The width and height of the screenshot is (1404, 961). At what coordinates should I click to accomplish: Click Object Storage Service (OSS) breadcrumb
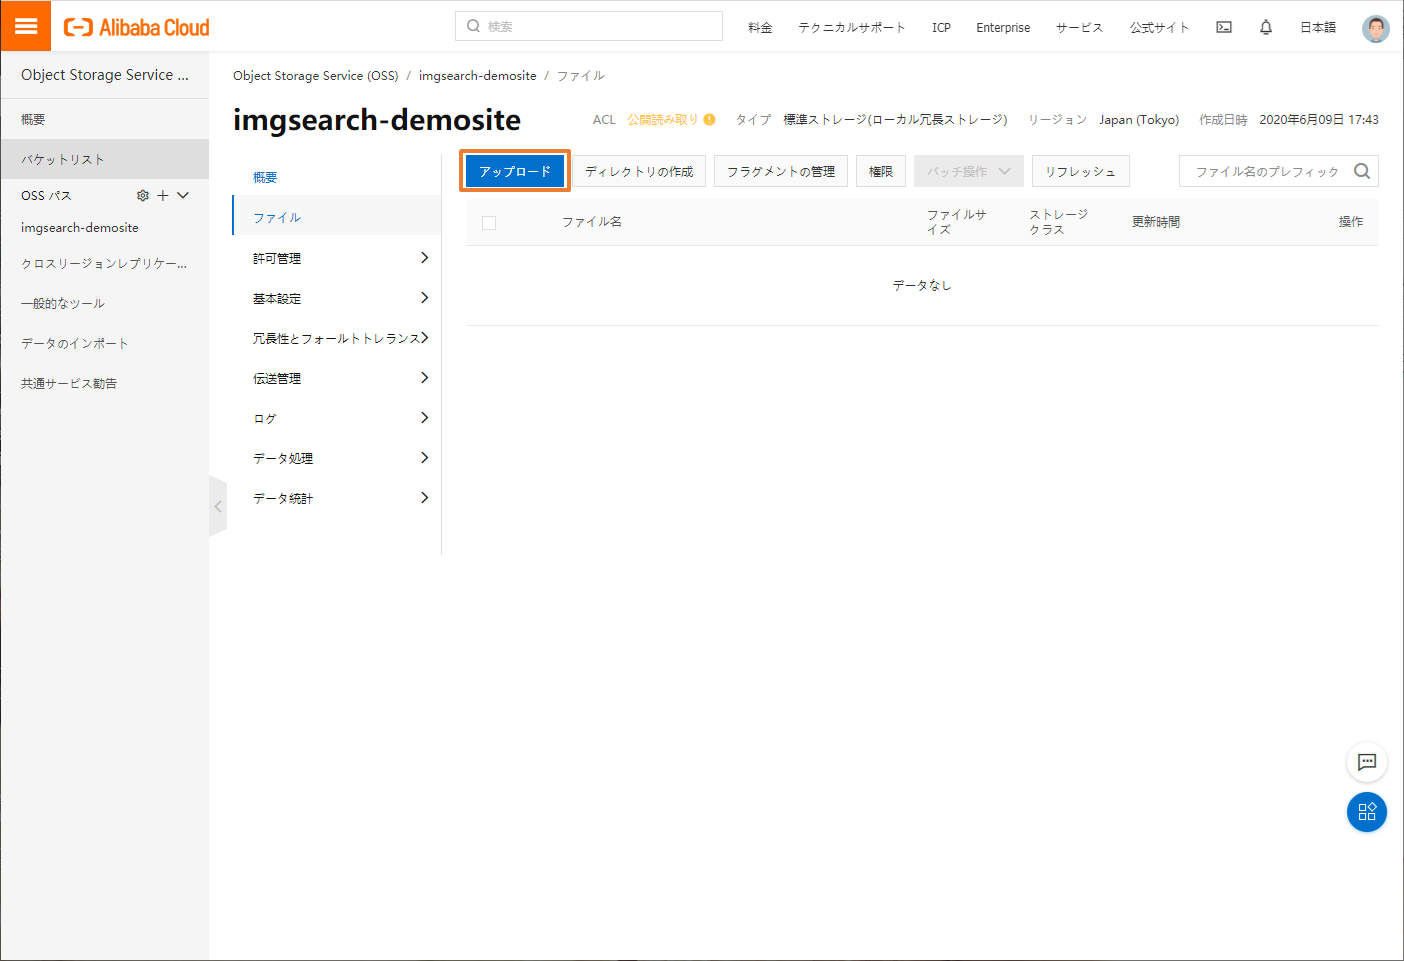[316, 75]
